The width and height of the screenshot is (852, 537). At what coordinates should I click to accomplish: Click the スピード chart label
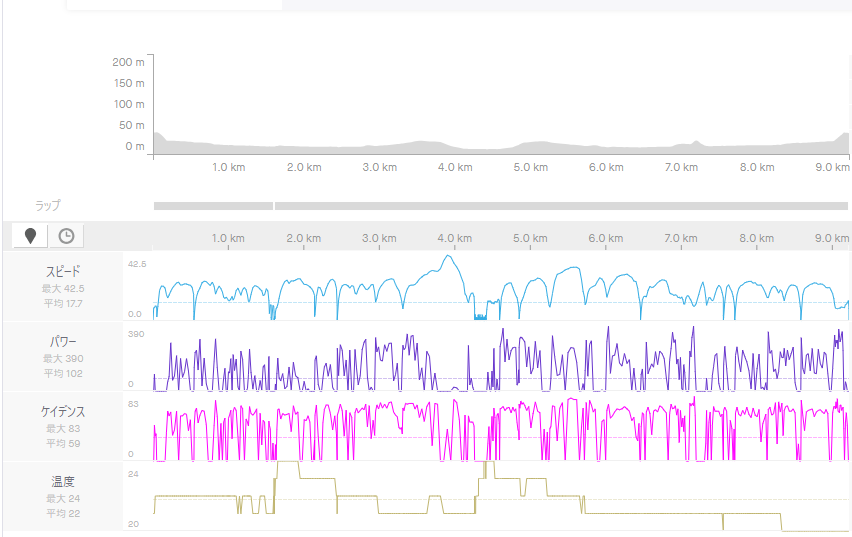pyautogui.click(x=63, y=271)
